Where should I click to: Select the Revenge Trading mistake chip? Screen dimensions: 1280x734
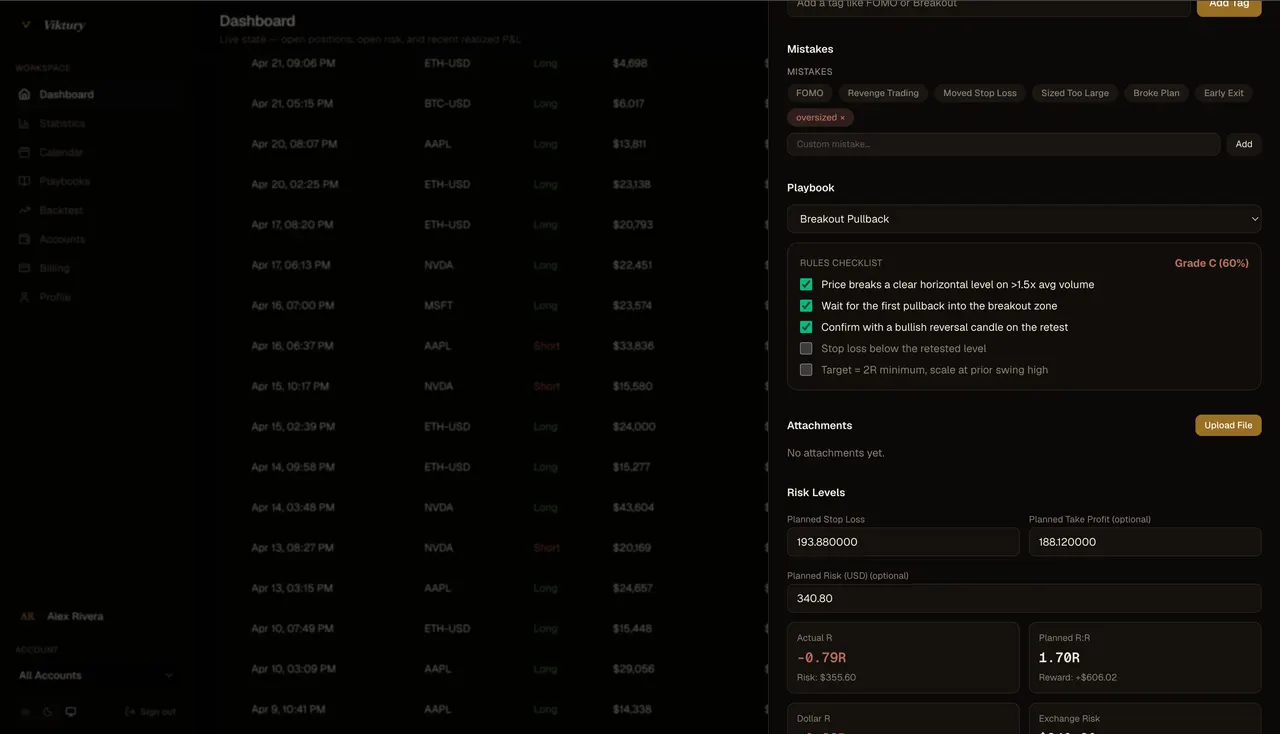[883, 94]
